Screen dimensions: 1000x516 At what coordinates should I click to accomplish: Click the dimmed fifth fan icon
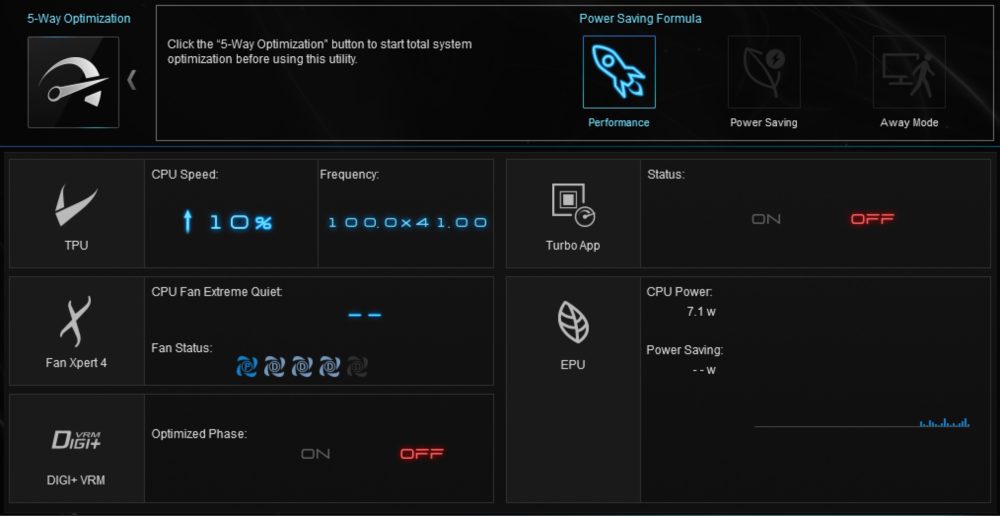pyautogui.click(x=357, y=367)
